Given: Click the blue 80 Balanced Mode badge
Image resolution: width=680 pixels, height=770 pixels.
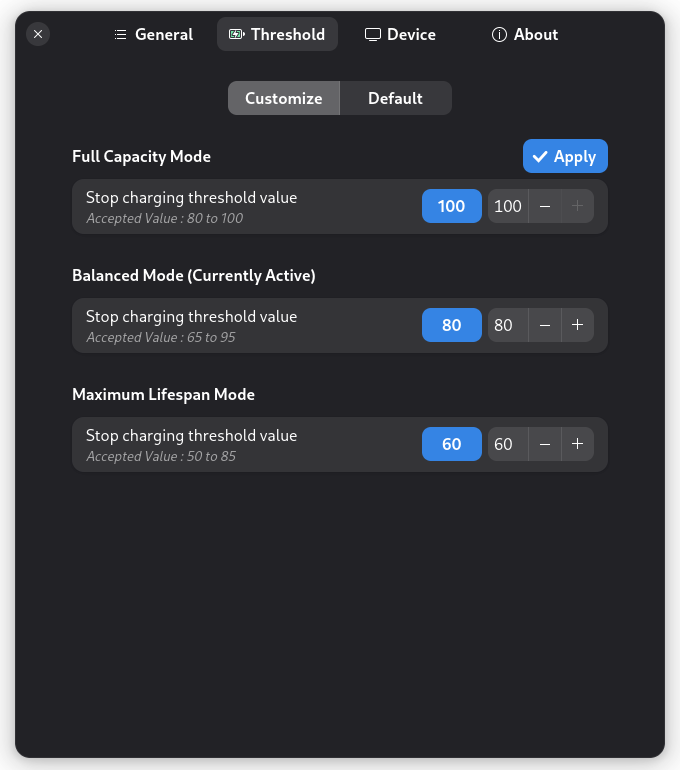Looking at the screenshot, I should tap(452, 325).
